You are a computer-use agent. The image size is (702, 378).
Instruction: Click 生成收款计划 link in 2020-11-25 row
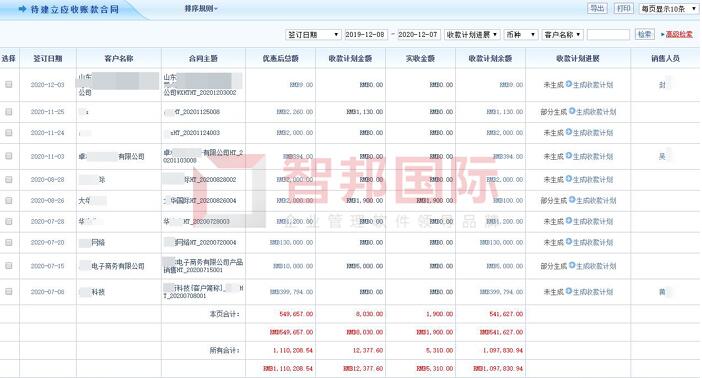click(596, 112)
